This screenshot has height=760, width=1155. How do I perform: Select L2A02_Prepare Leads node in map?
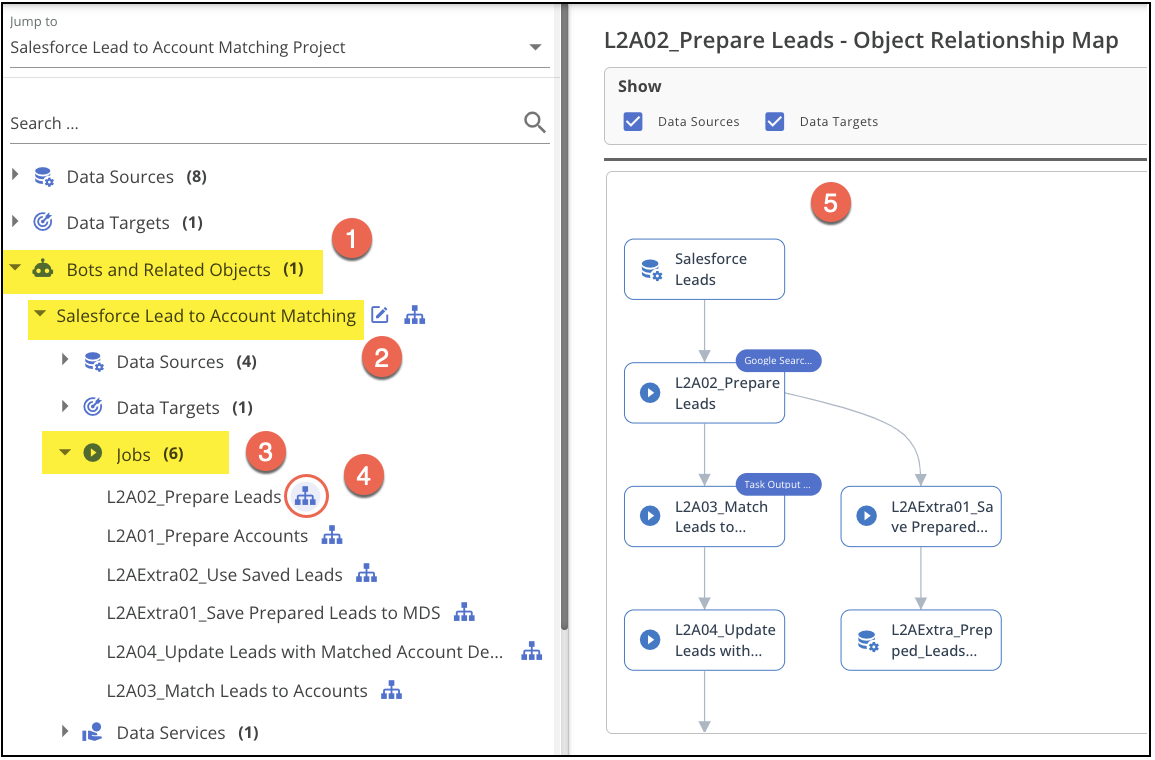[704, 393]
